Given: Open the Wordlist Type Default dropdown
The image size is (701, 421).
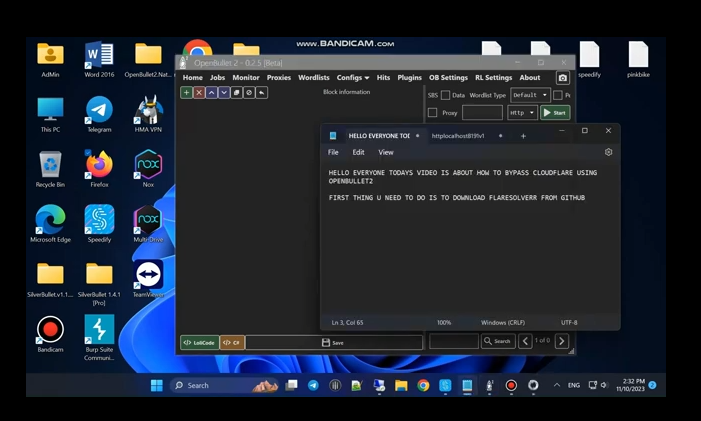Looking at the screenshot, I should pos(530,95).
